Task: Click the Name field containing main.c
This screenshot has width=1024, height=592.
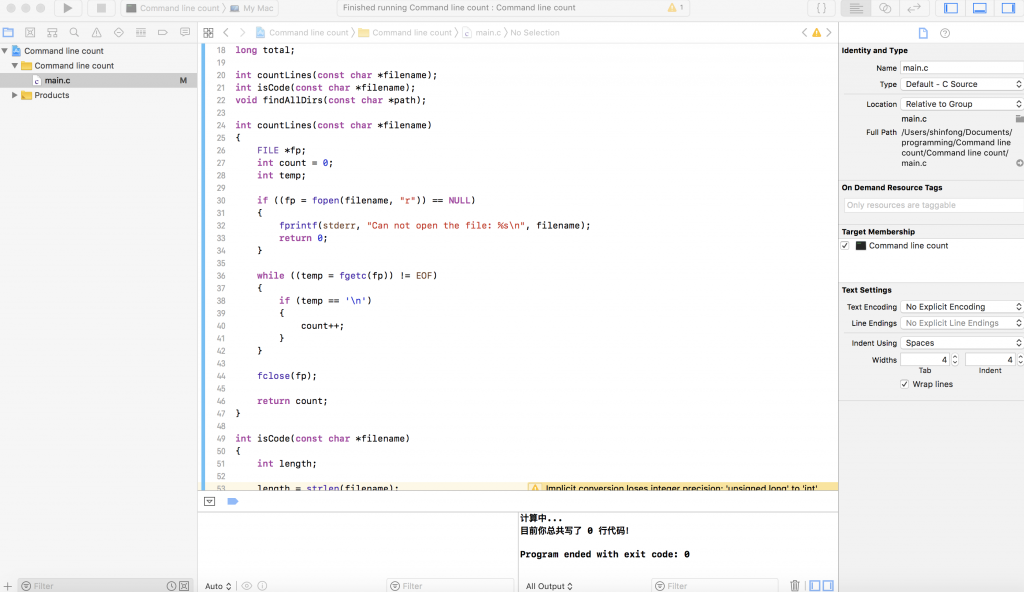Action: [961, 68]
